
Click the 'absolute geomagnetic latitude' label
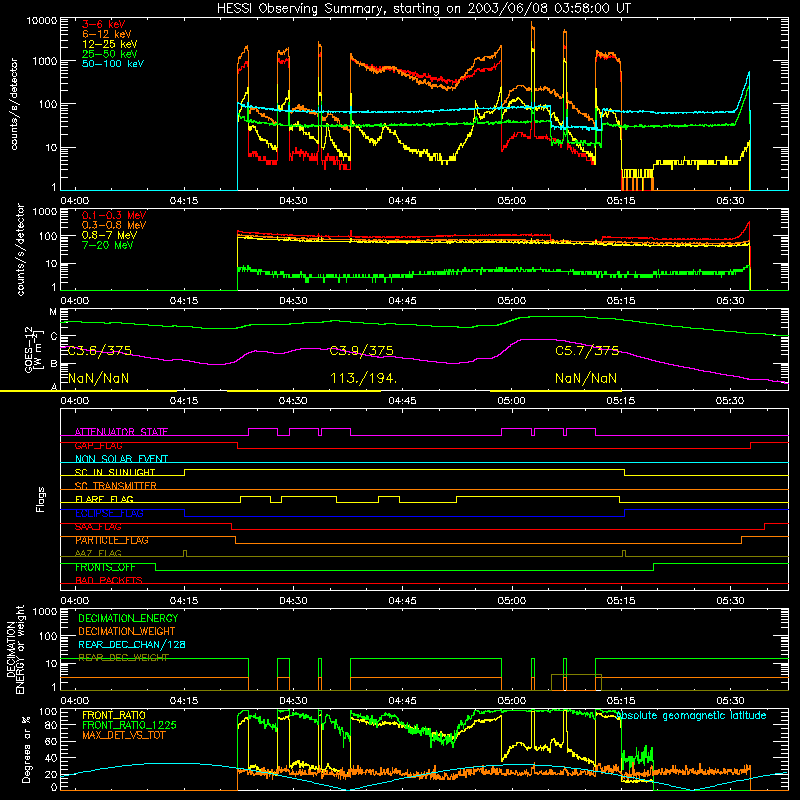(x=691, y=716)
